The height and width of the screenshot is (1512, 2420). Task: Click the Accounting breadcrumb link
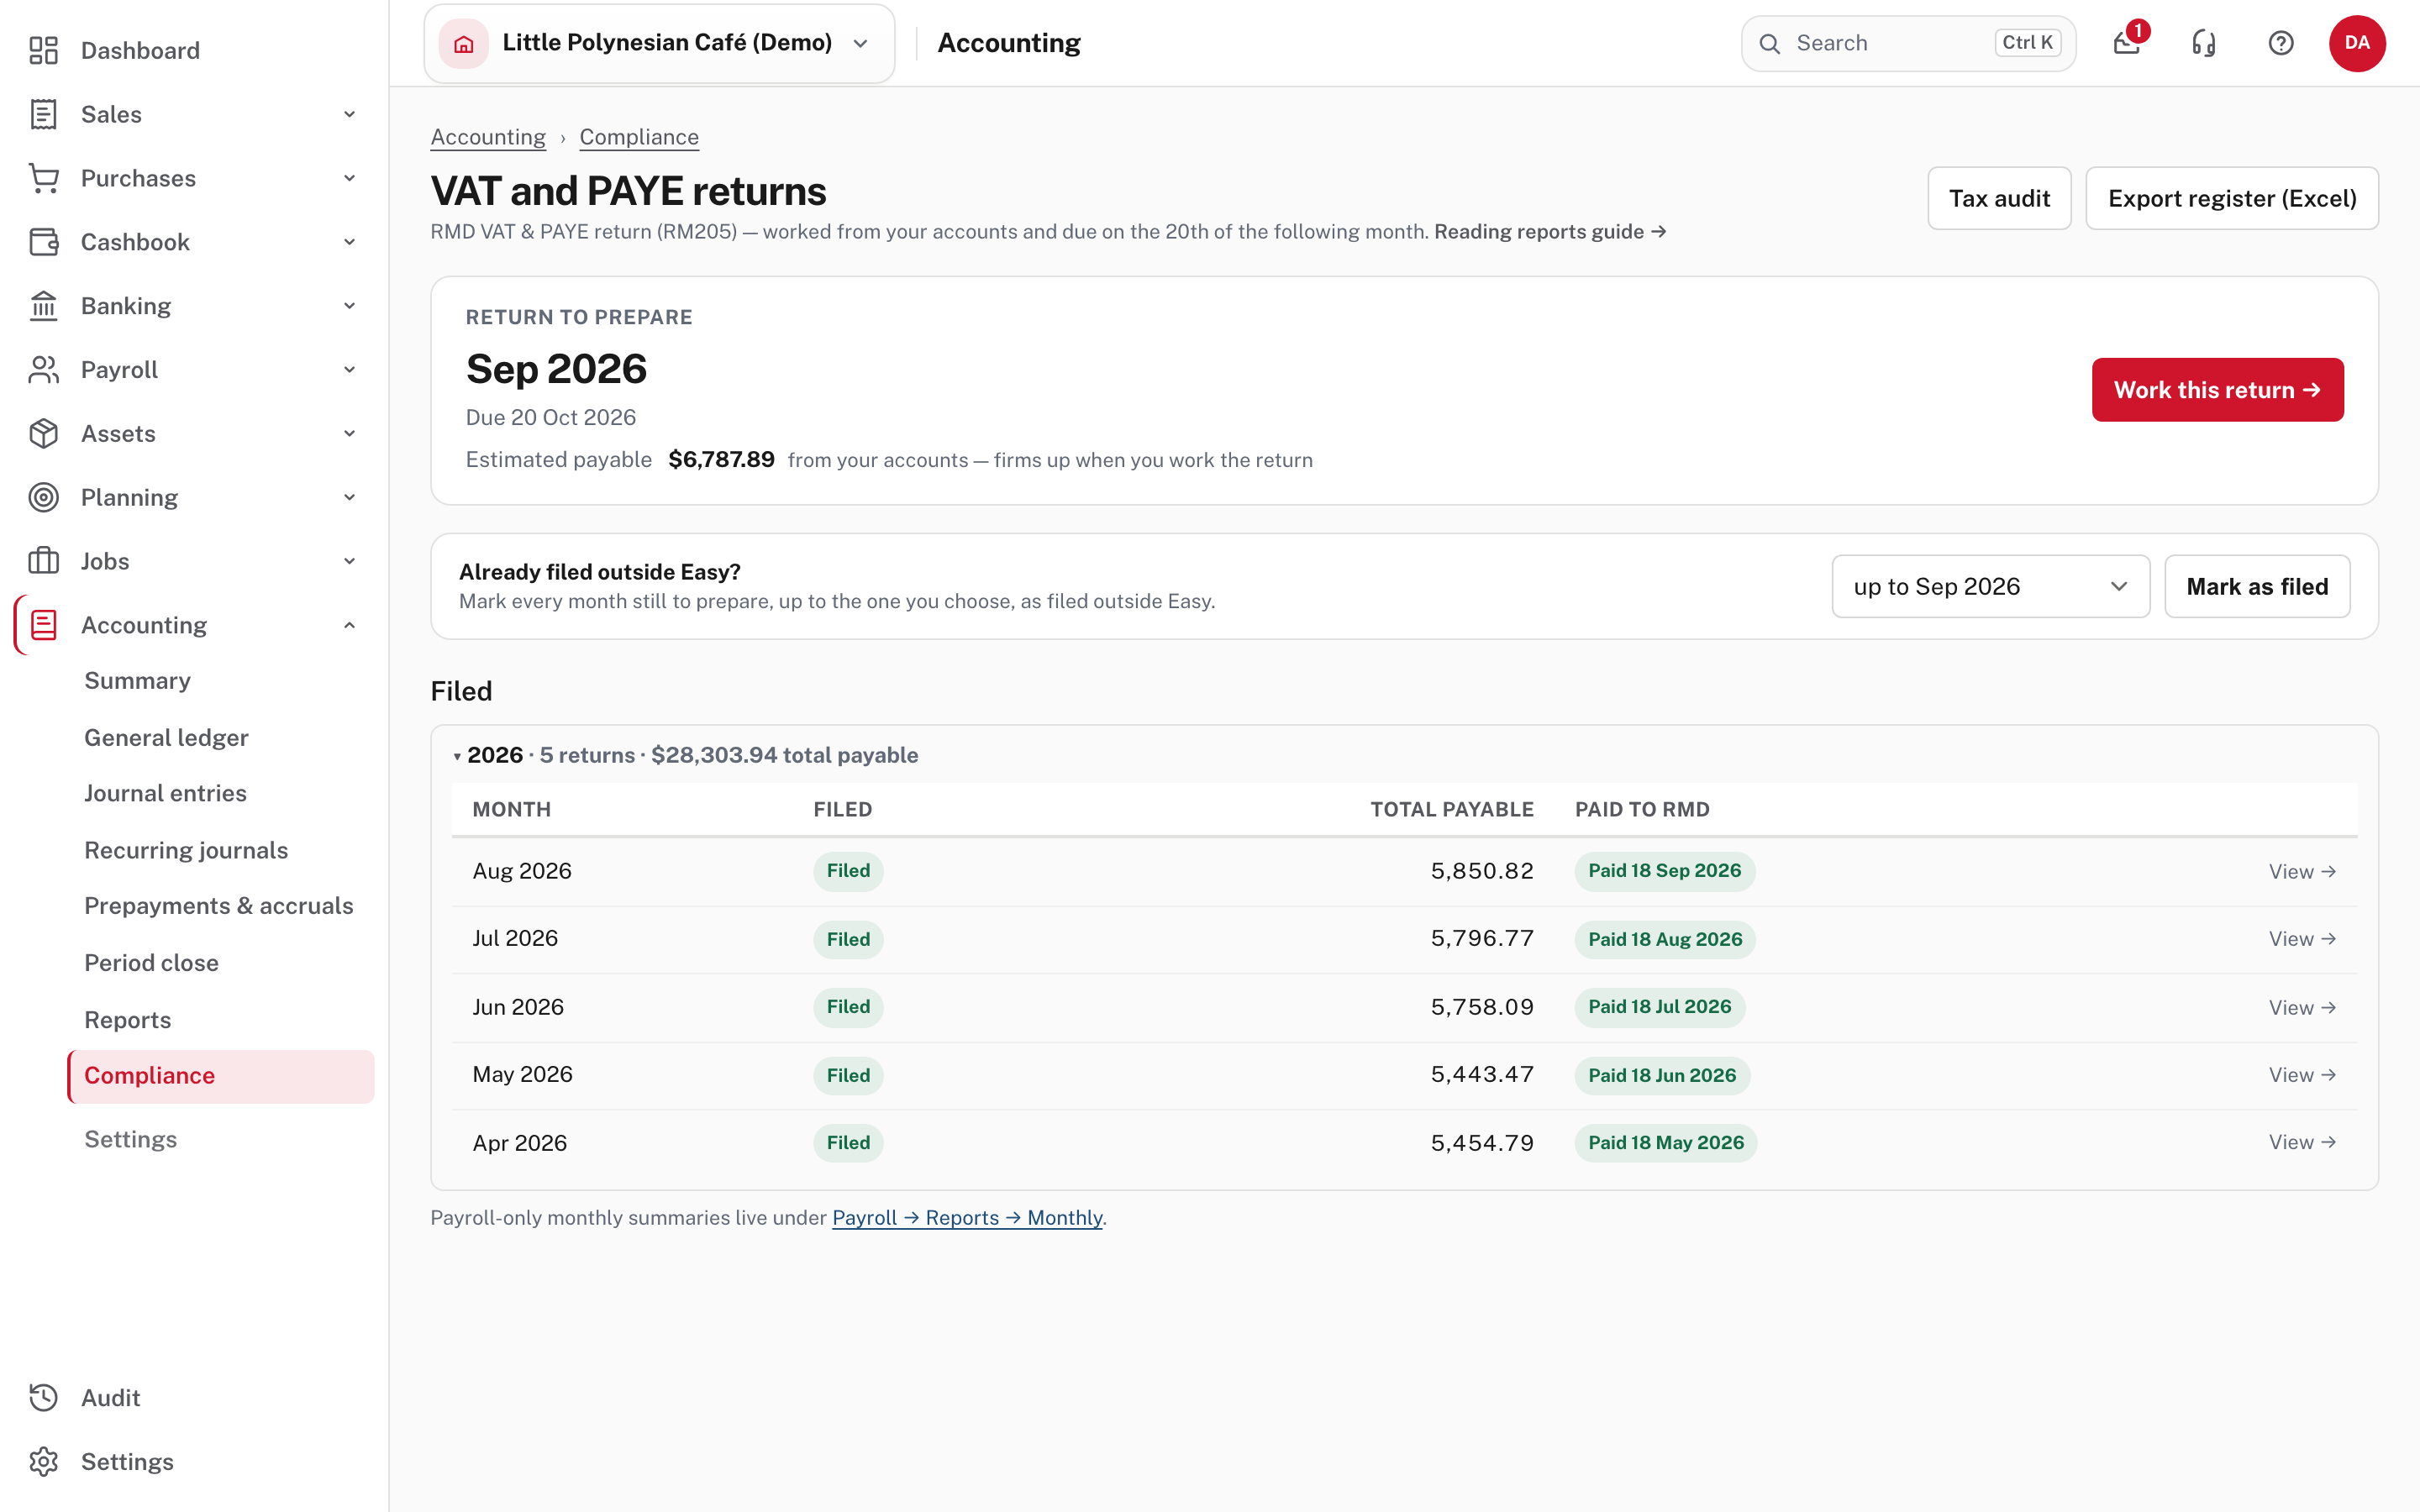(x=488, y=137)
